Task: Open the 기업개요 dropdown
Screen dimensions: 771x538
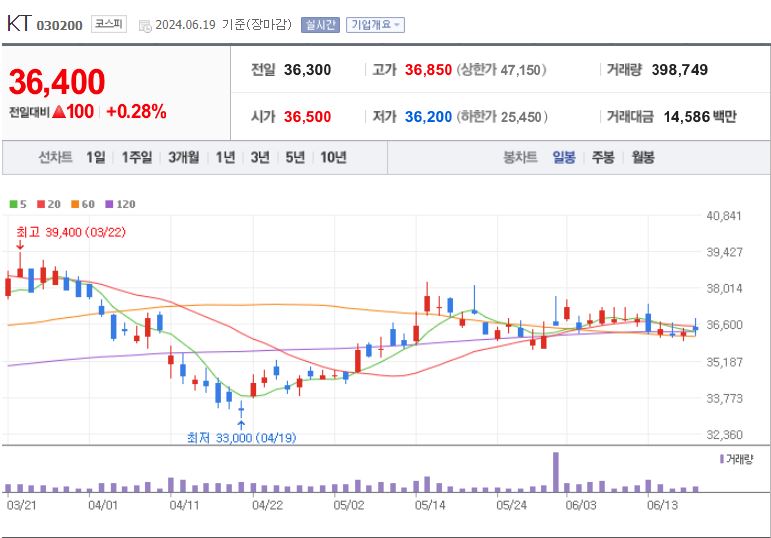Action: pyautogui.click(x=375, y=25)
